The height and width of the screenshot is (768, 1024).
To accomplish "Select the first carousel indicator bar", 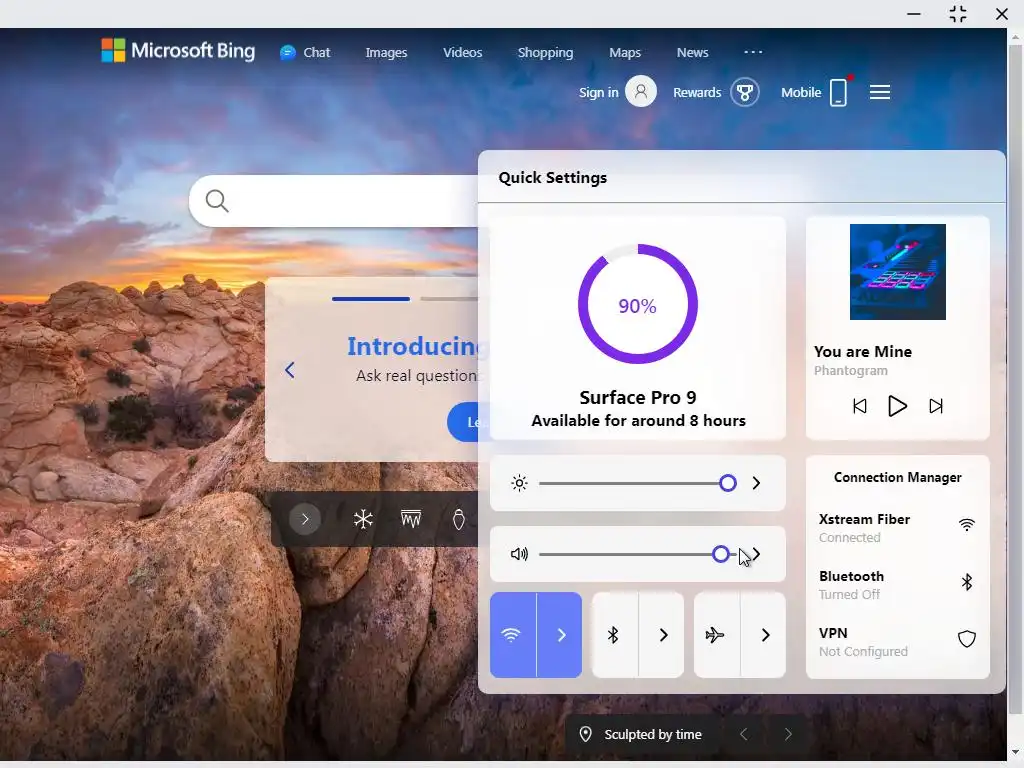I will pos(370,298).
